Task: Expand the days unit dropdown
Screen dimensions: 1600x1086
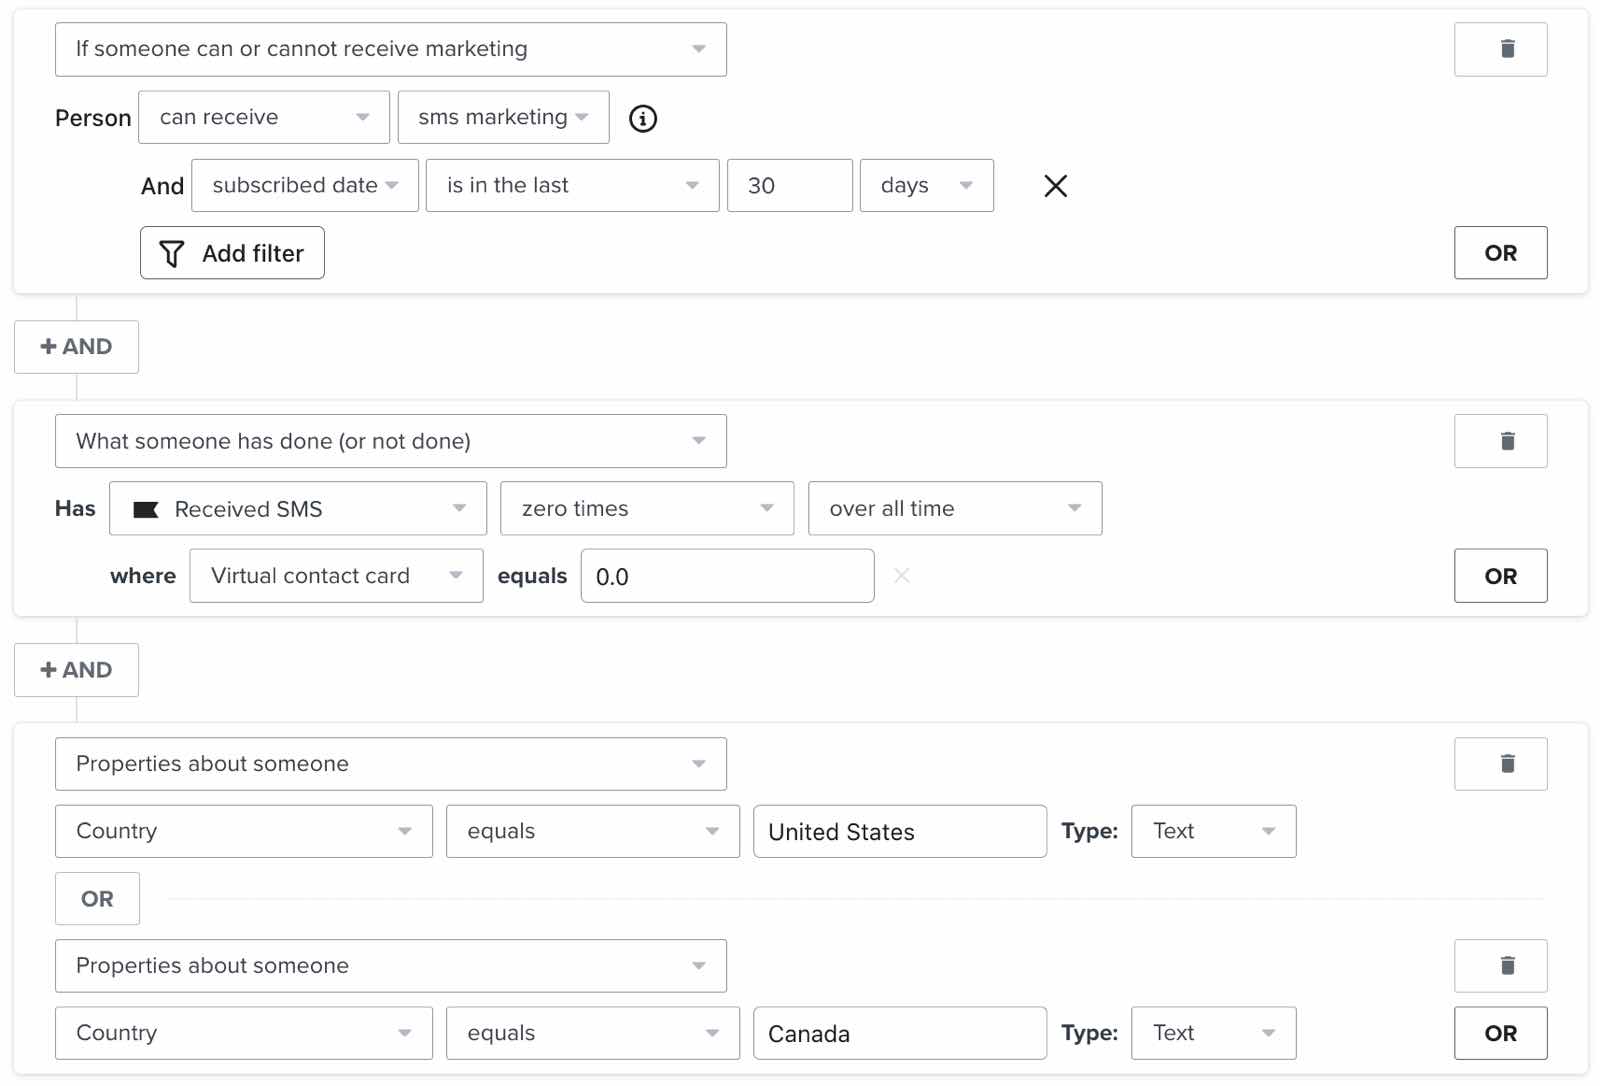Action: click(926, 186)
